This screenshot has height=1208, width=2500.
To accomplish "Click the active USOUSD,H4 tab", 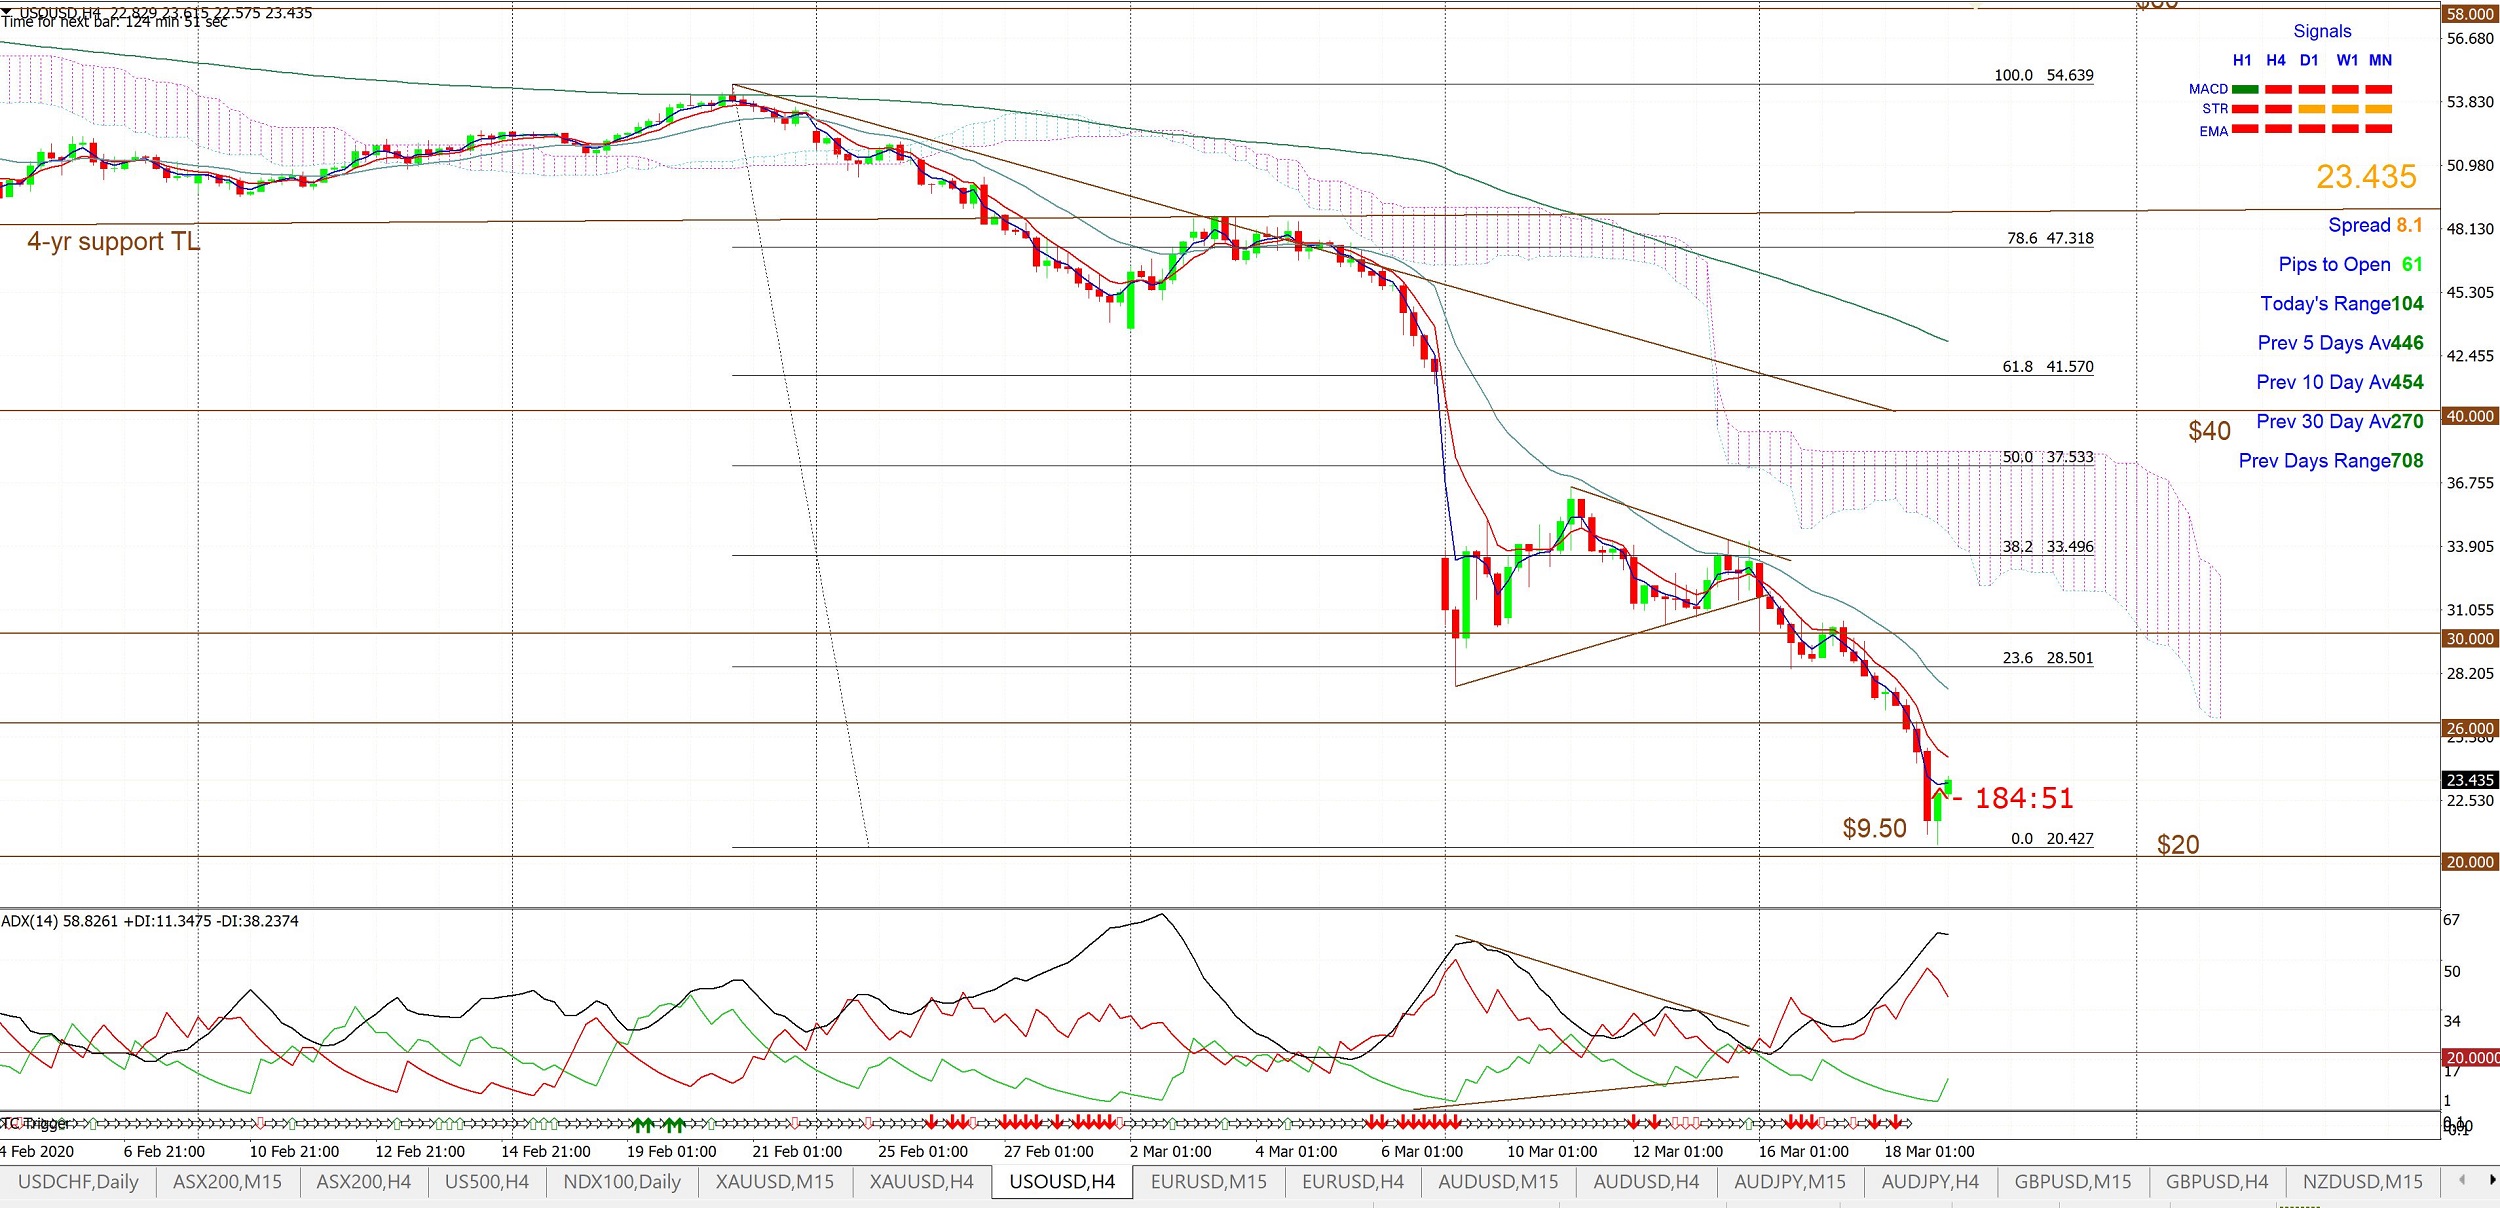I will 1062,1182.
